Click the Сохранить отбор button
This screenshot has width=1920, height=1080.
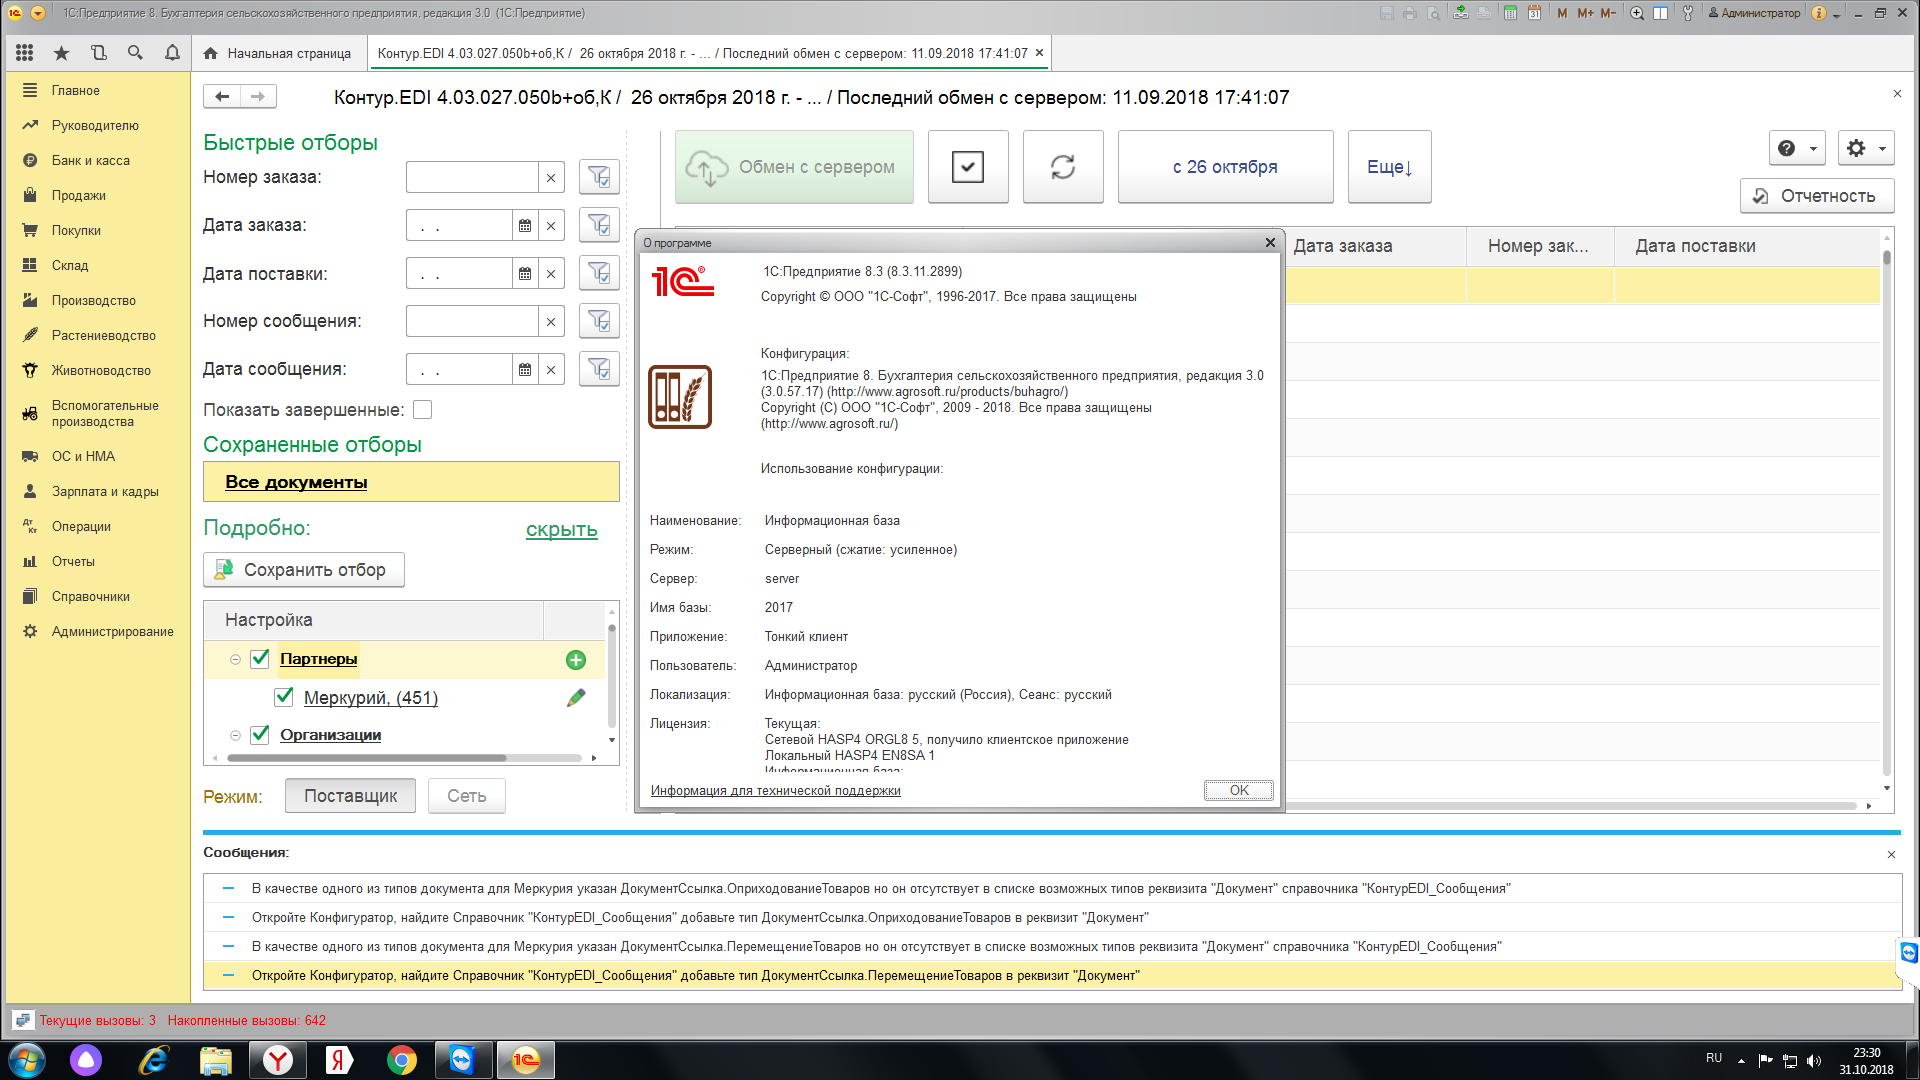pyautogui.click(x=304, y=570)
